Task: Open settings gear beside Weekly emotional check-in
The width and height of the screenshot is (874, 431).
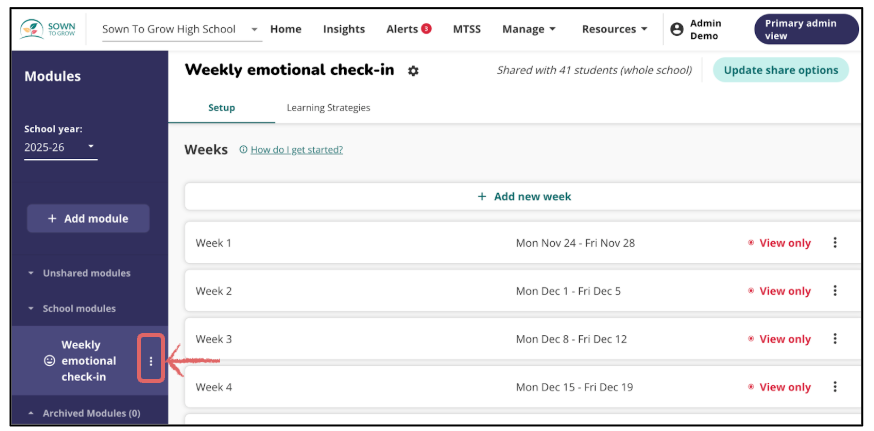Action: pyautogui.click(x=414, y=71)
